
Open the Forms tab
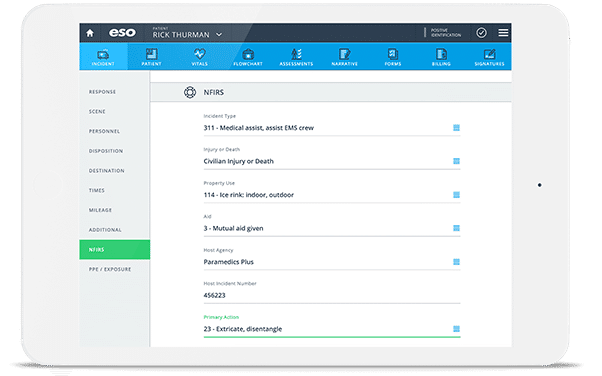(393, 56)
